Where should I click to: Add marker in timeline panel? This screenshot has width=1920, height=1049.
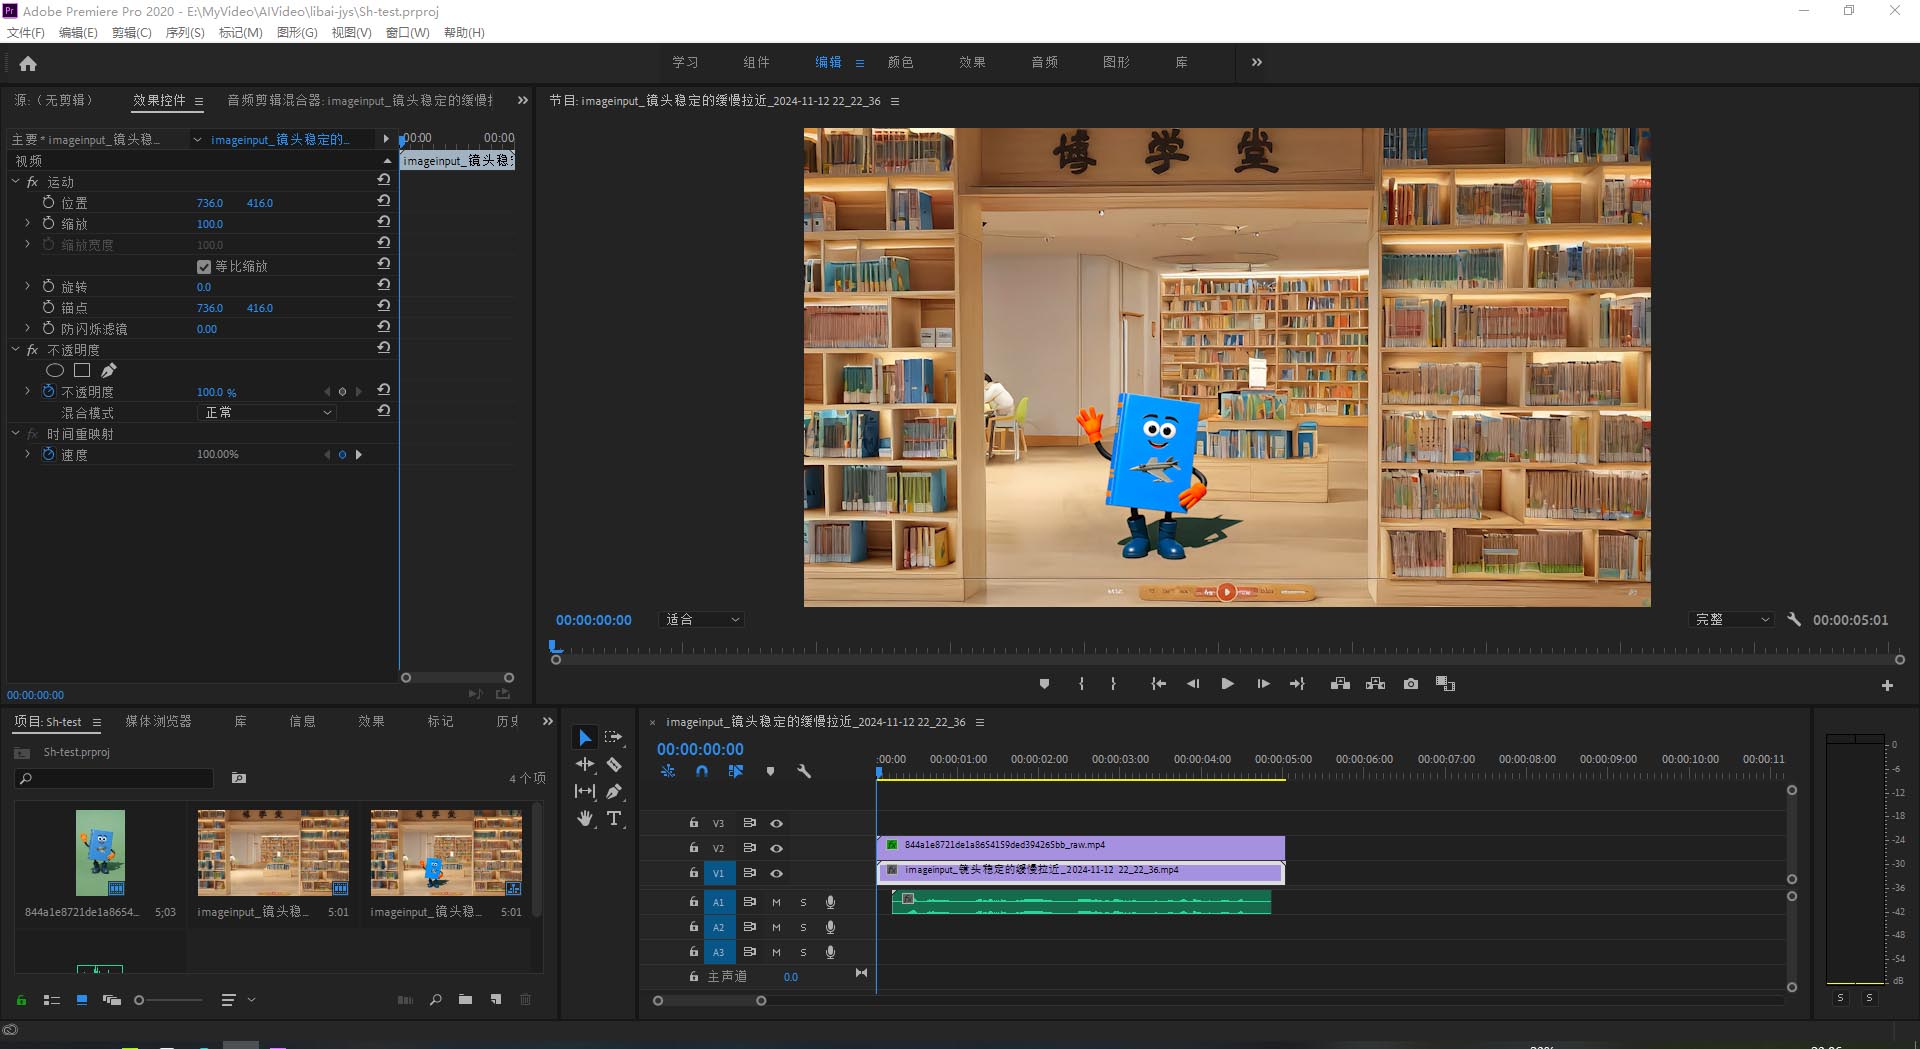[x=770, y=771]
